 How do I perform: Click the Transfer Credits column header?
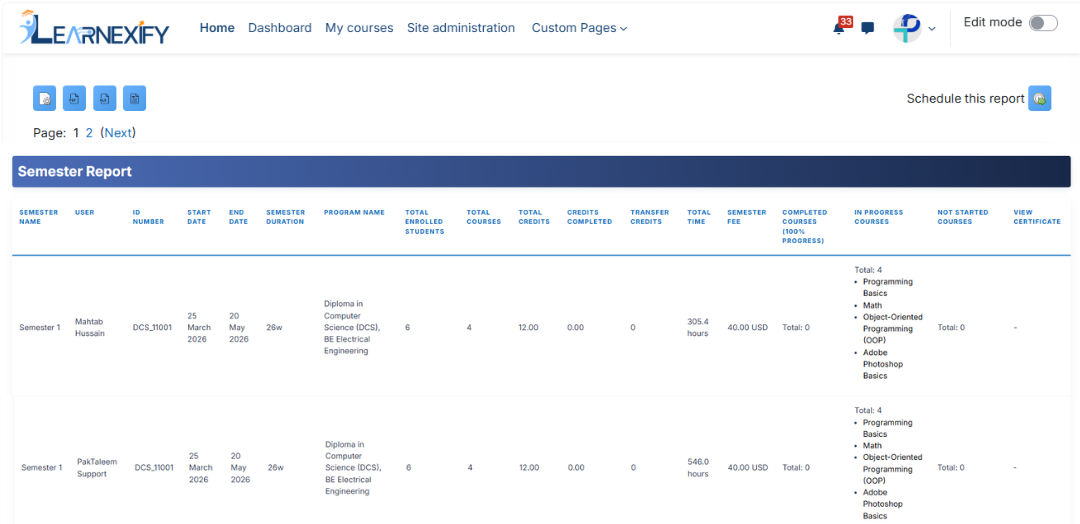[650, 217]
